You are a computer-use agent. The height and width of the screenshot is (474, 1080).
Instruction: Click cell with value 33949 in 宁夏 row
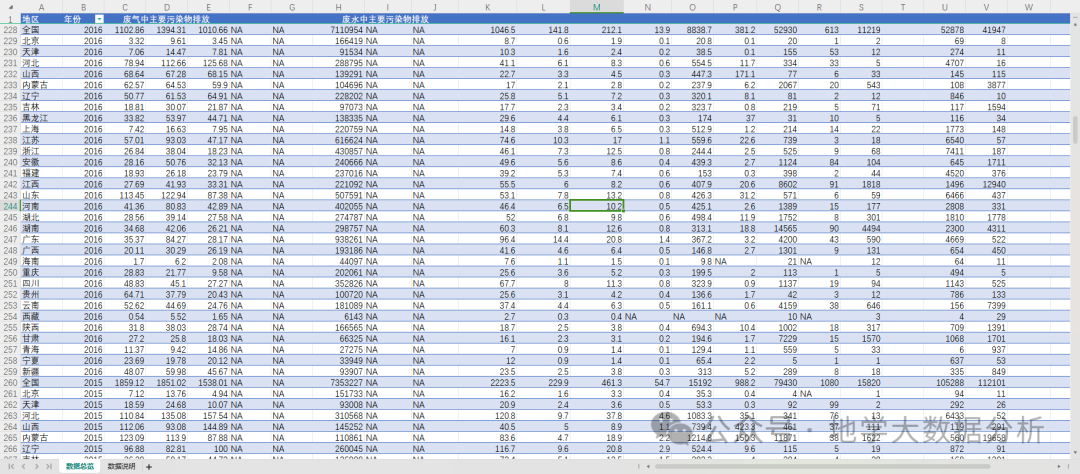[339, 360]
